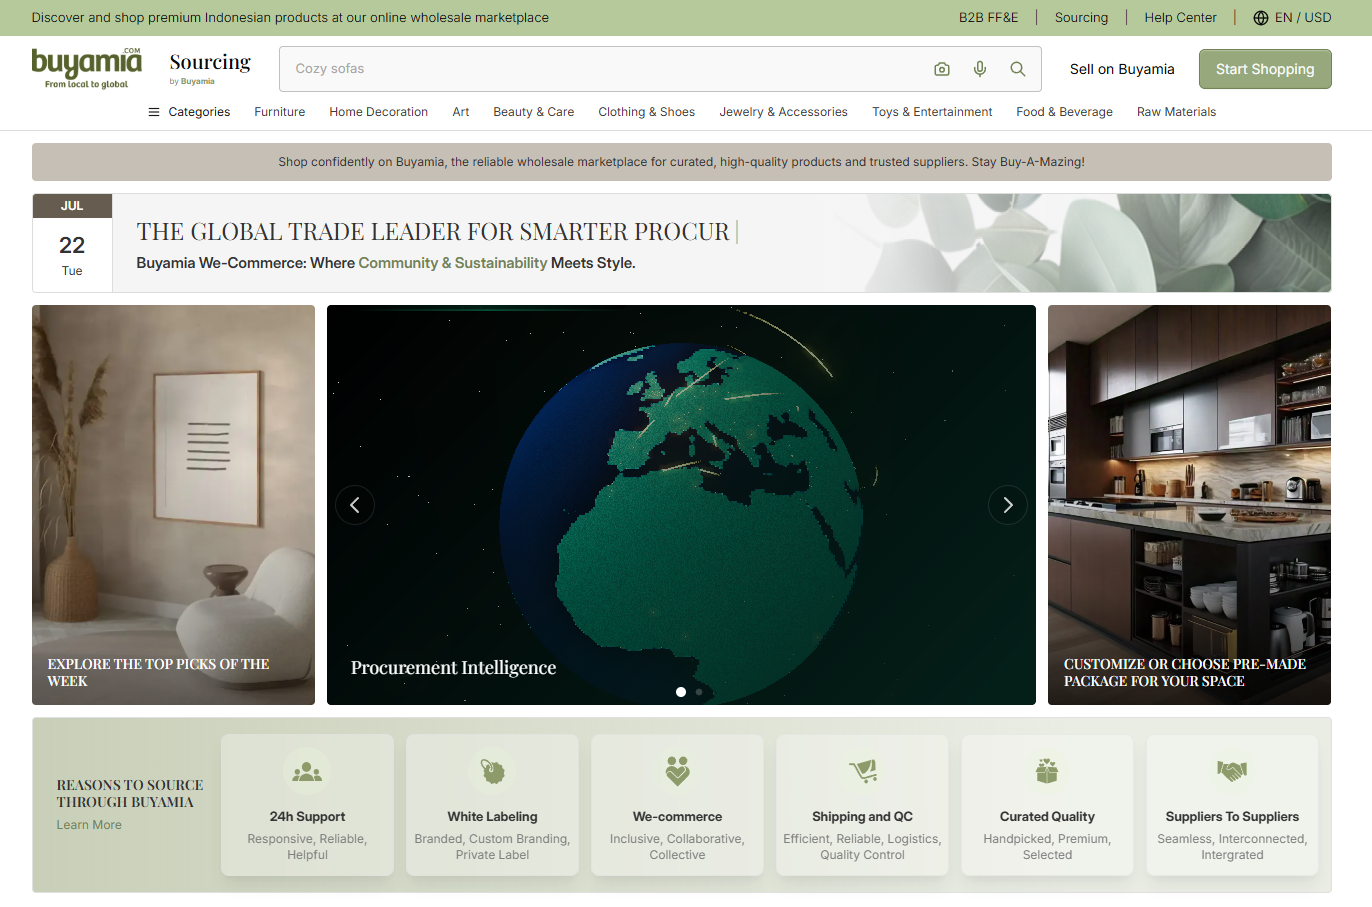Screen dimensions: 1372x907
Task: Click the 24h Support people icon
Action: point(307,772)
